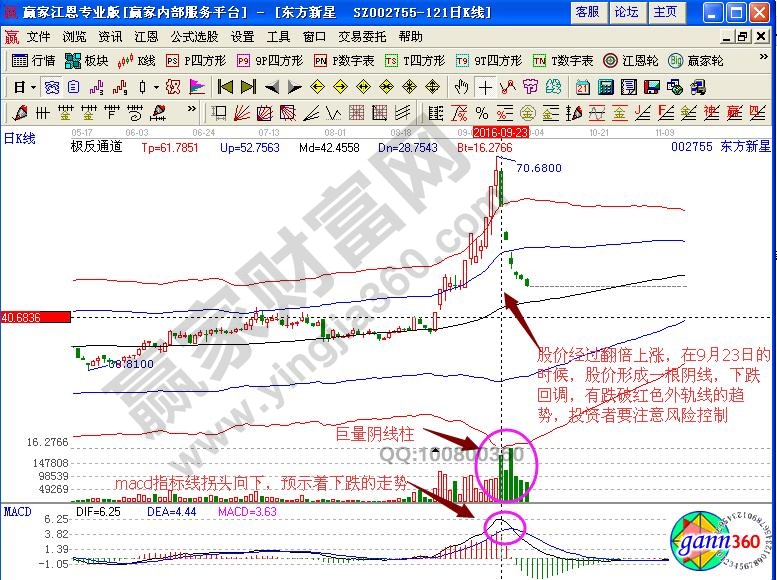
Task: Toggle the crosshair cursor tool
Action: tap(484, 86)
